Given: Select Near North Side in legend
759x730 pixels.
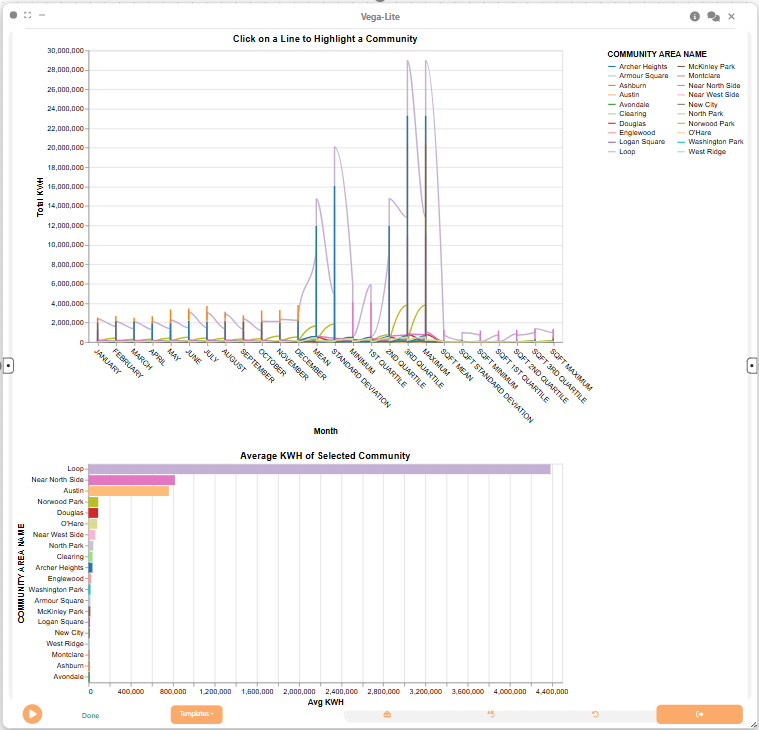Looking at the screenshot, I should click(709, 85).
